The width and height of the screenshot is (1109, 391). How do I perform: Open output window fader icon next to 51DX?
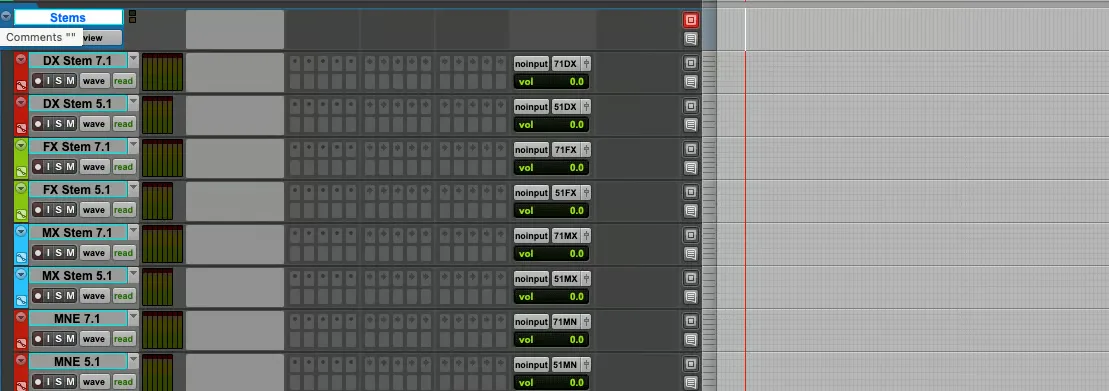click(586, 107)
